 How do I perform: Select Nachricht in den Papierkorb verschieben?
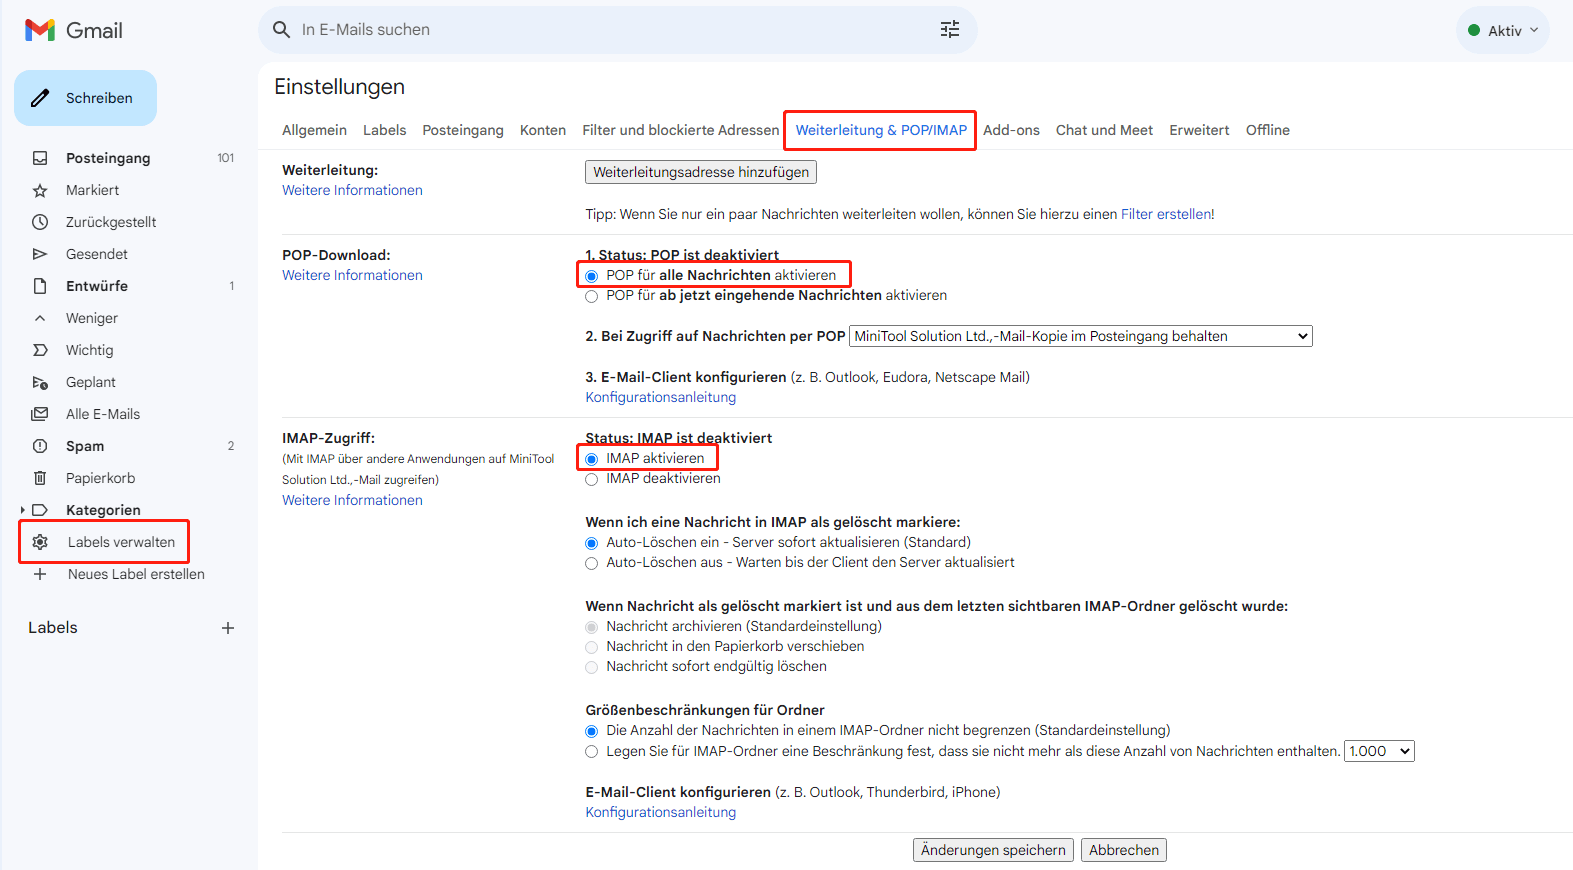592,647
